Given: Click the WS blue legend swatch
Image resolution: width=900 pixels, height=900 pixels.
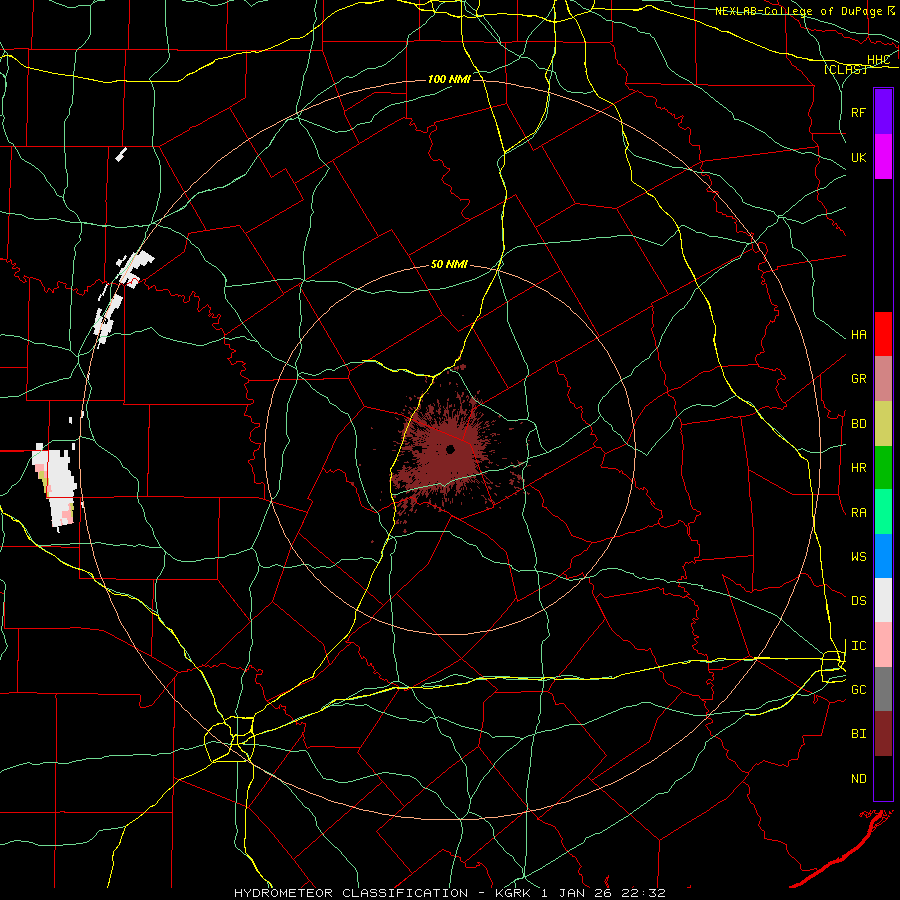Looking at the screenshot, I should click(x=883, y=556).
